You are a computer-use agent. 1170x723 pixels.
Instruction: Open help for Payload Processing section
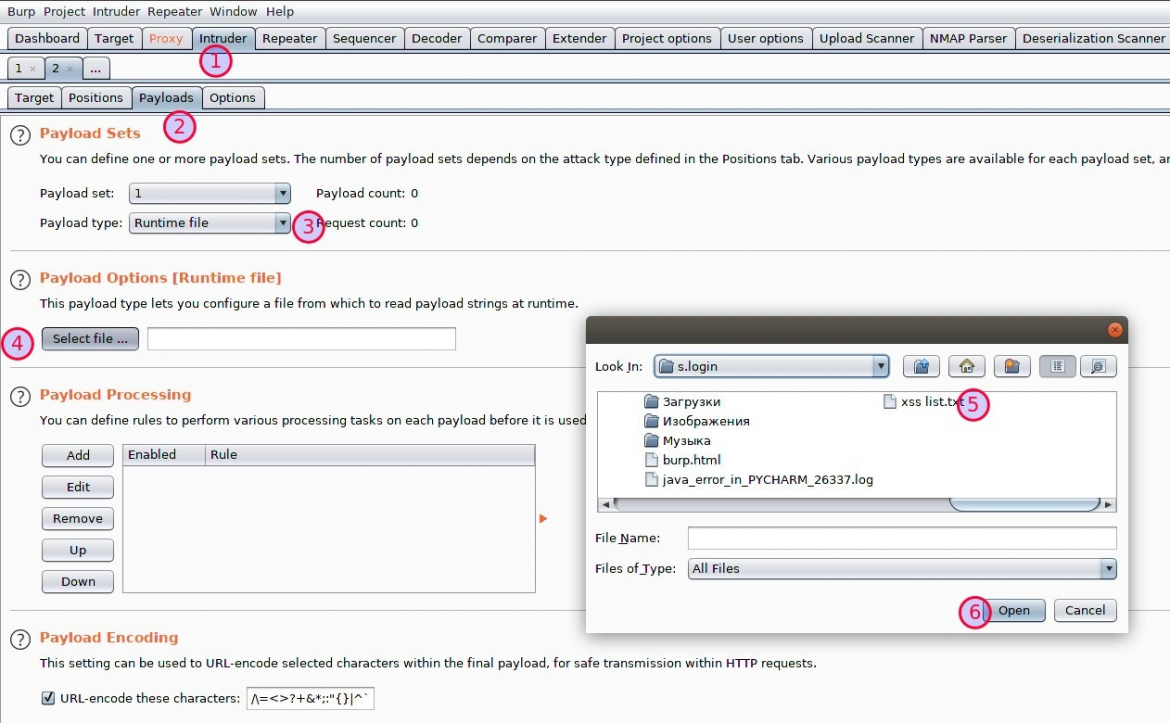click(x=20, y=396)
